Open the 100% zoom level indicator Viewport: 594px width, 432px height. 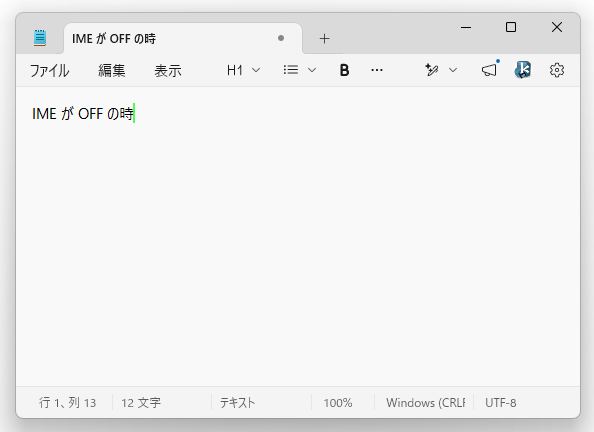pos(338,402)
